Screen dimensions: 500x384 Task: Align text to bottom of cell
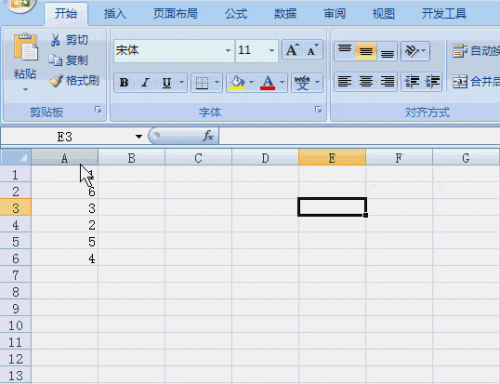tap(387, 51)
